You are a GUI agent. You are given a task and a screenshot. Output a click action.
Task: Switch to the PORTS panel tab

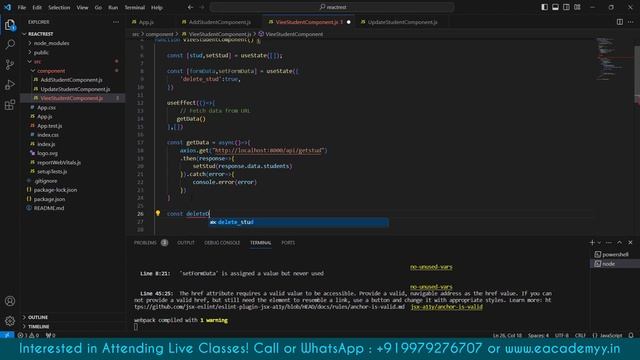pyautogui.click(x=288, y=242)
